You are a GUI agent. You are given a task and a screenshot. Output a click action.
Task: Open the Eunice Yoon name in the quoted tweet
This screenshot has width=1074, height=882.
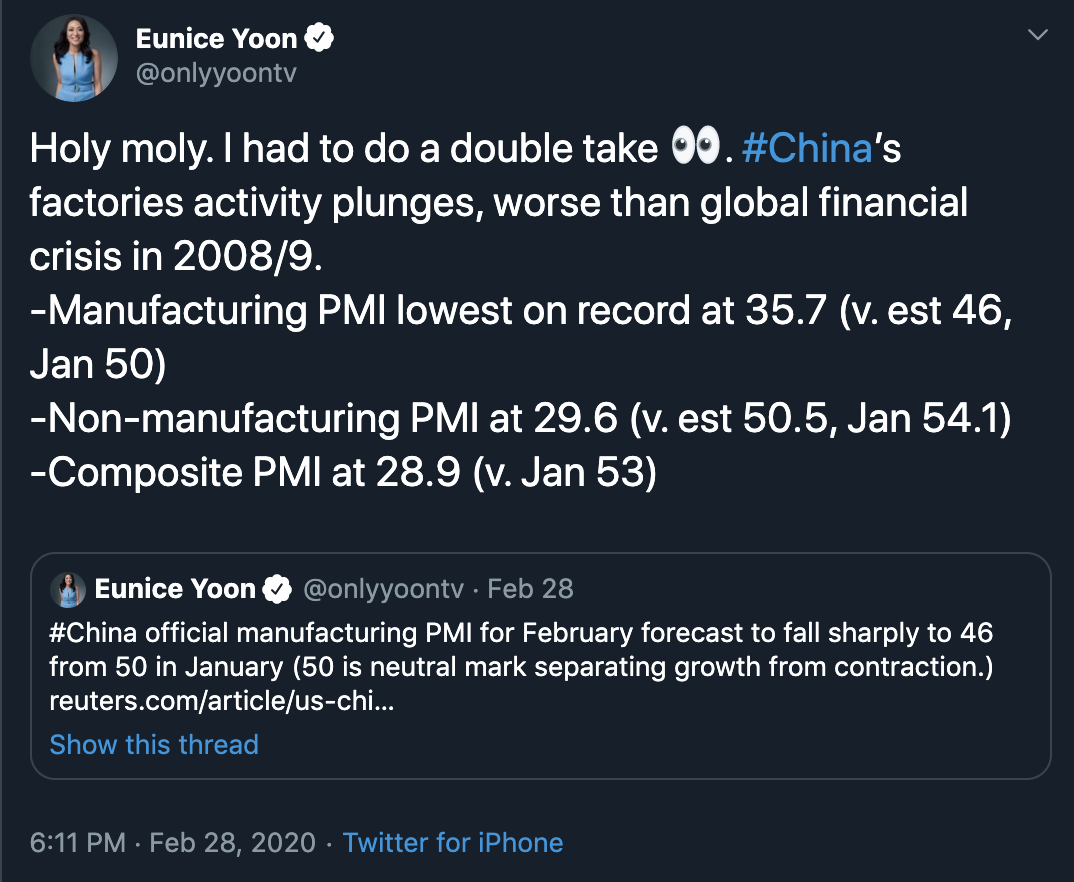[175, 589]
